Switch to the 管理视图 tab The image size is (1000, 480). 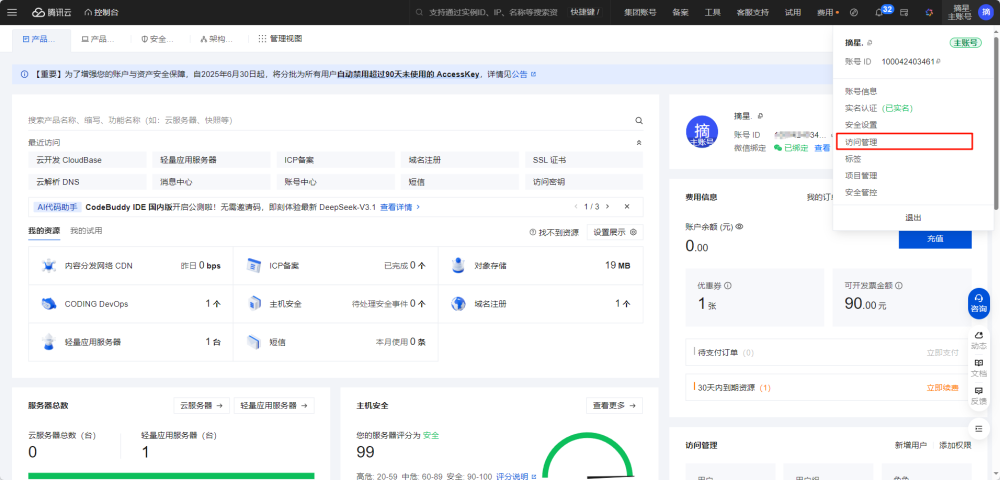tap(280, 39)
